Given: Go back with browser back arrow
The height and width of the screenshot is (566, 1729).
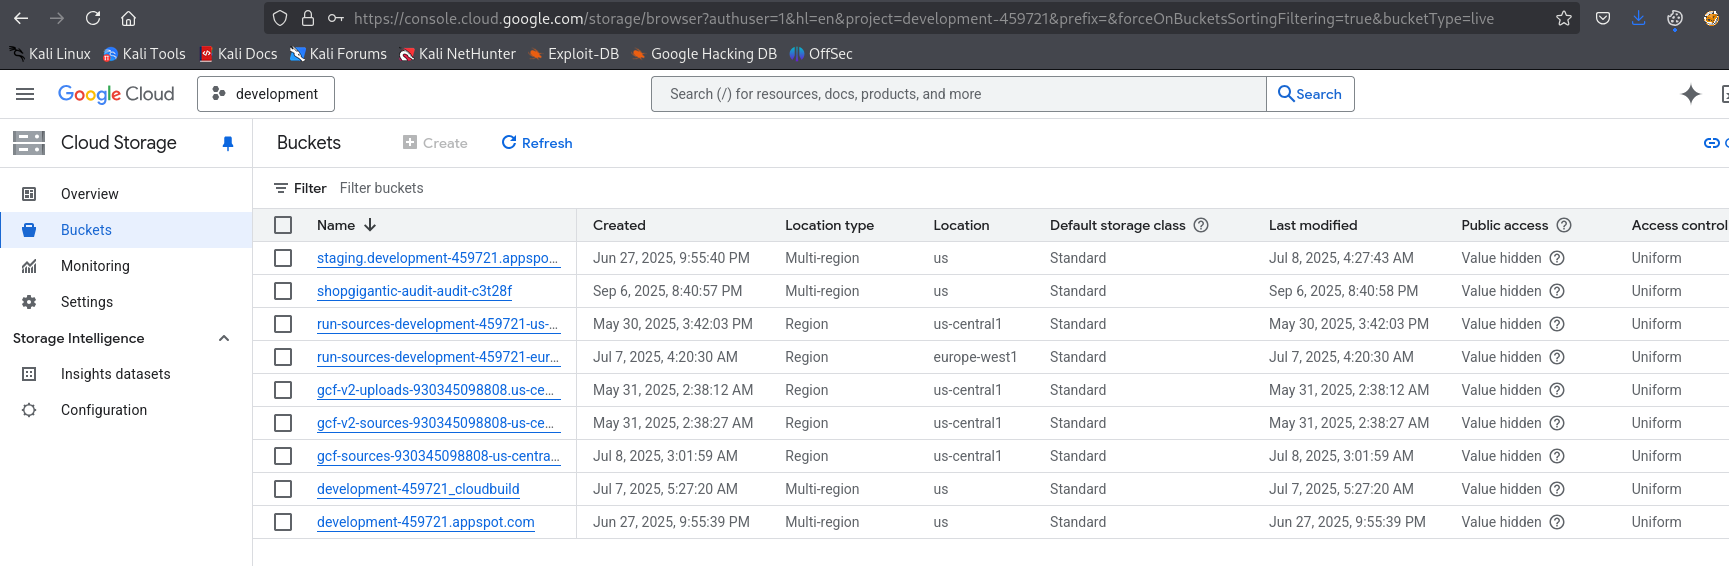Looking at the screenshot, I should 21,18.
